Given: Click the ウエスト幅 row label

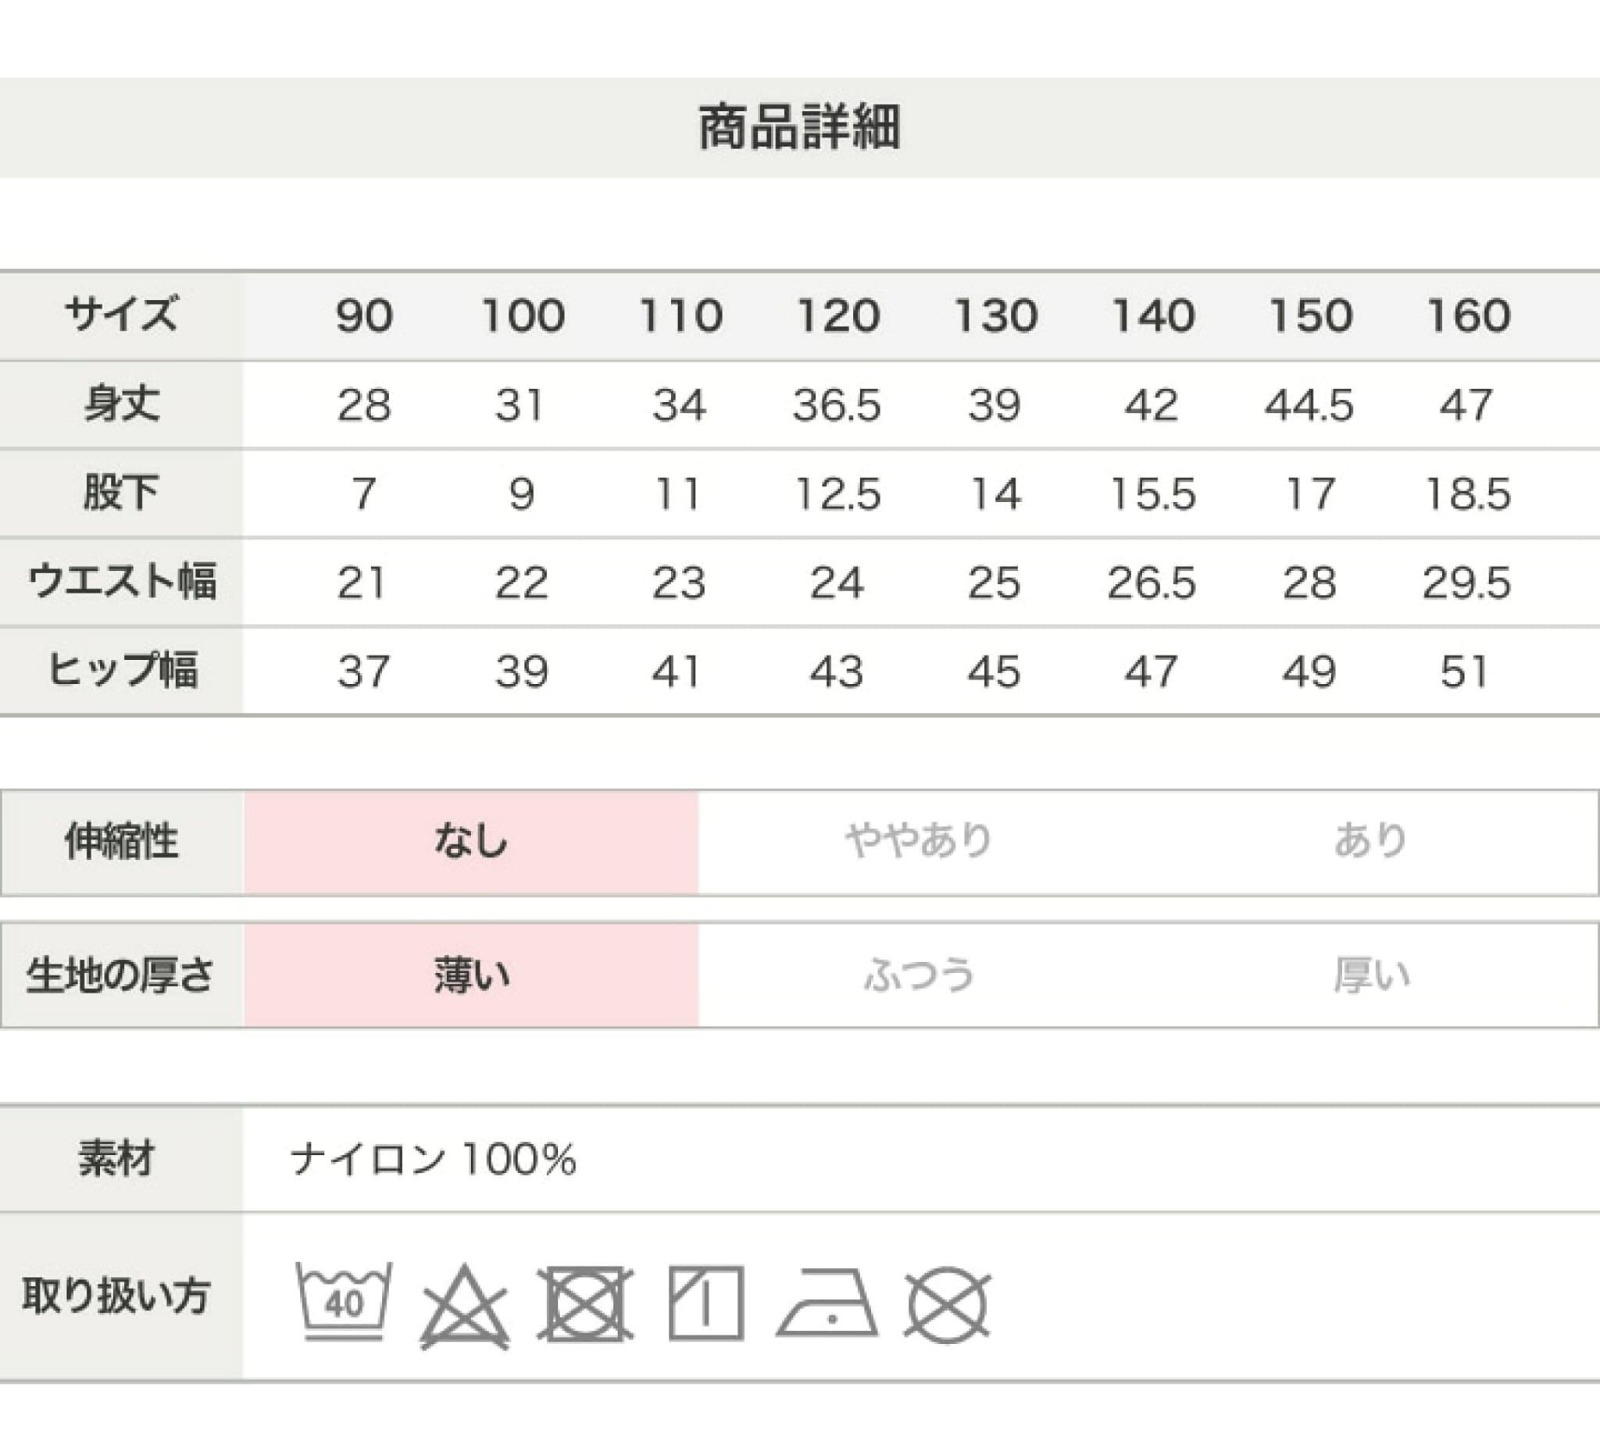Looking at the screenshot, I should tap(121, 582).
